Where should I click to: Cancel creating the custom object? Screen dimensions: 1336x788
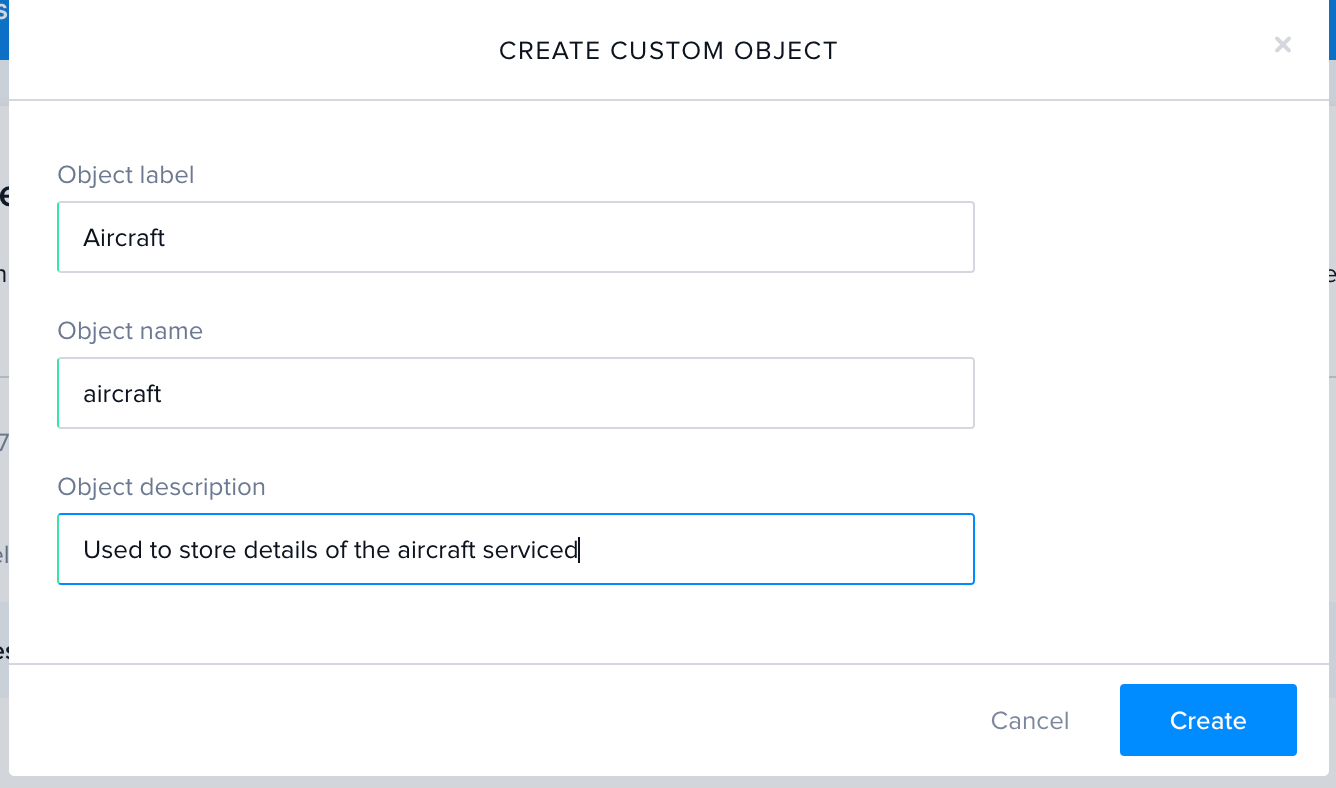pyautogui.click(x=1029, y=720)
